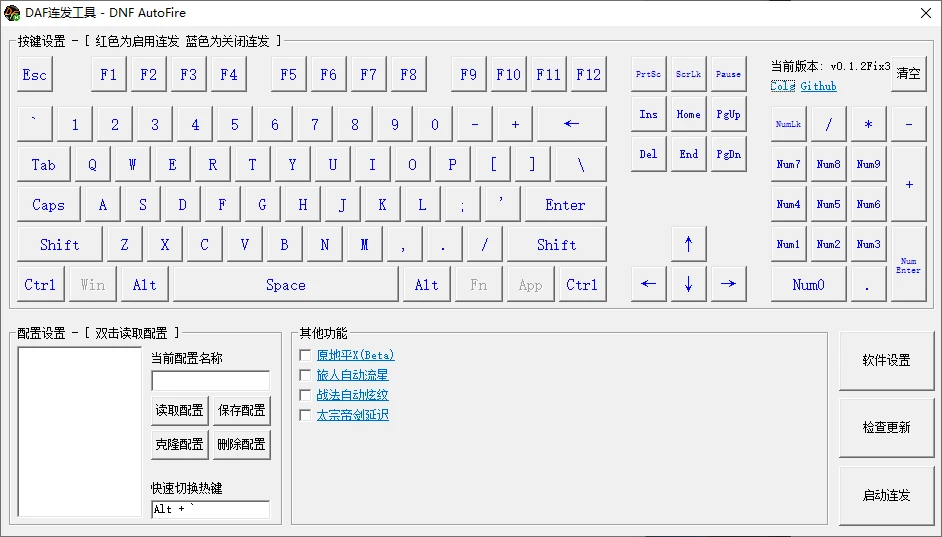Select the PgUp key button

coord(728,114)
